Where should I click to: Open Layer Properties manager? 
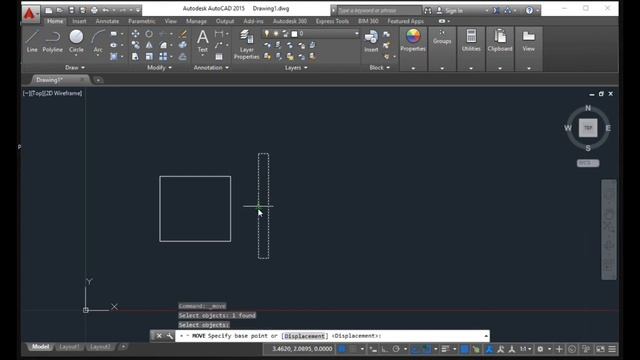pos(246,44)
